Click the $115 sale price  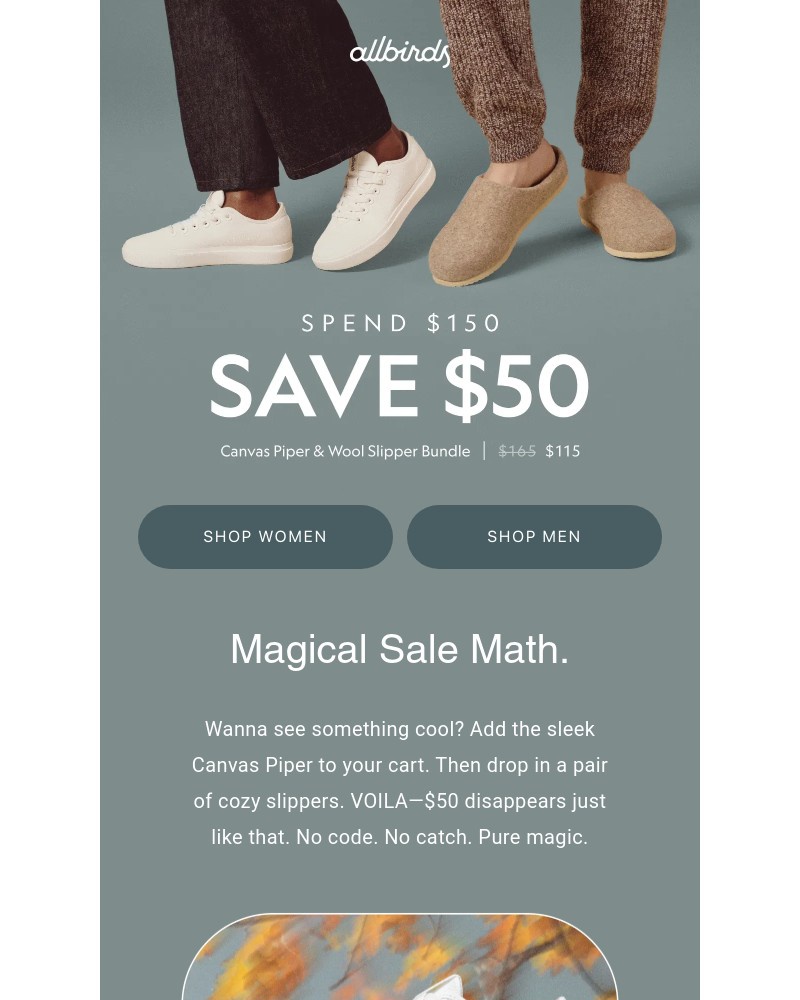563,452
